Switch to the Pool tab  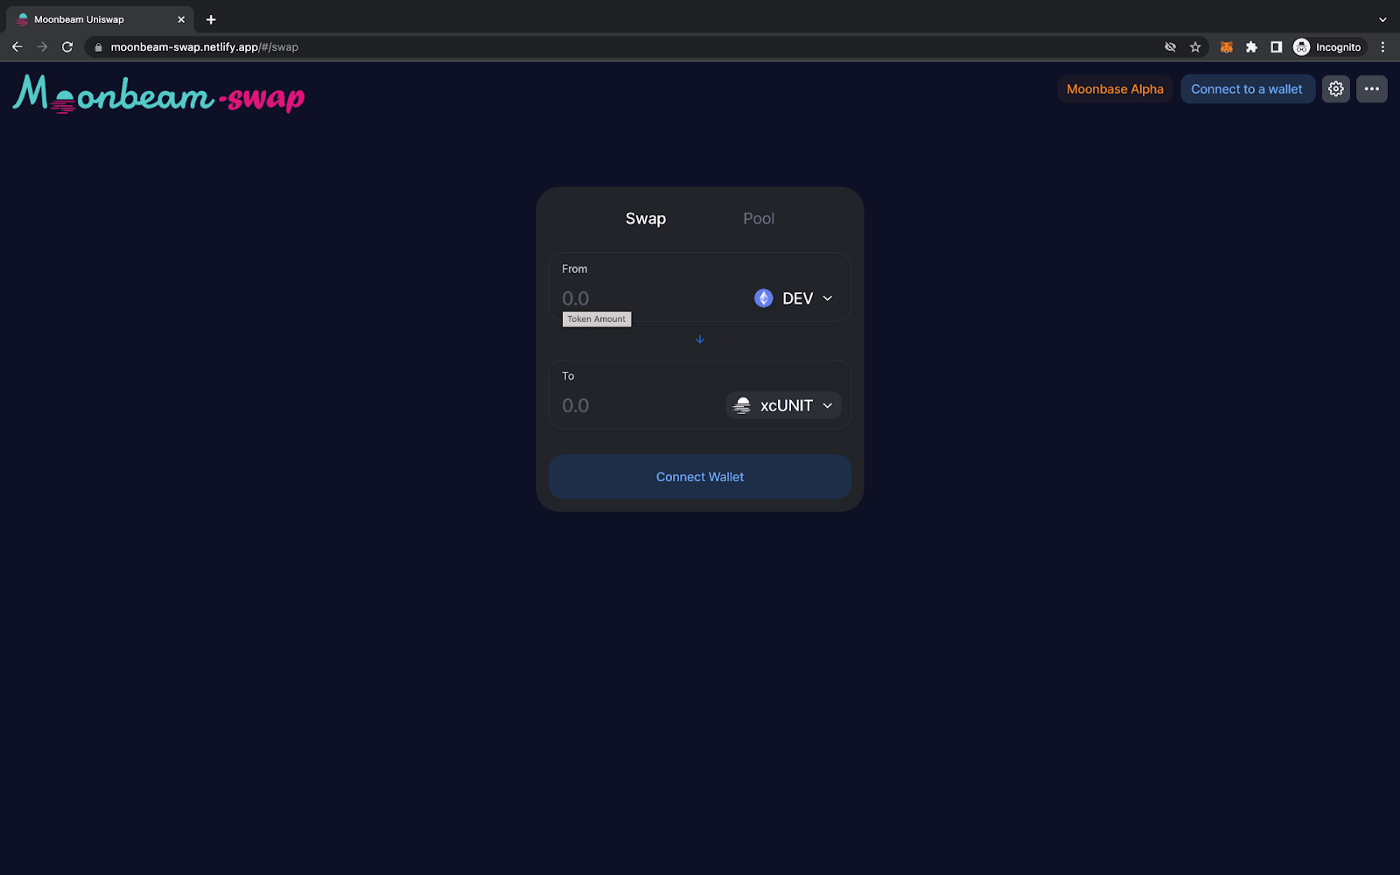point(759,218)
